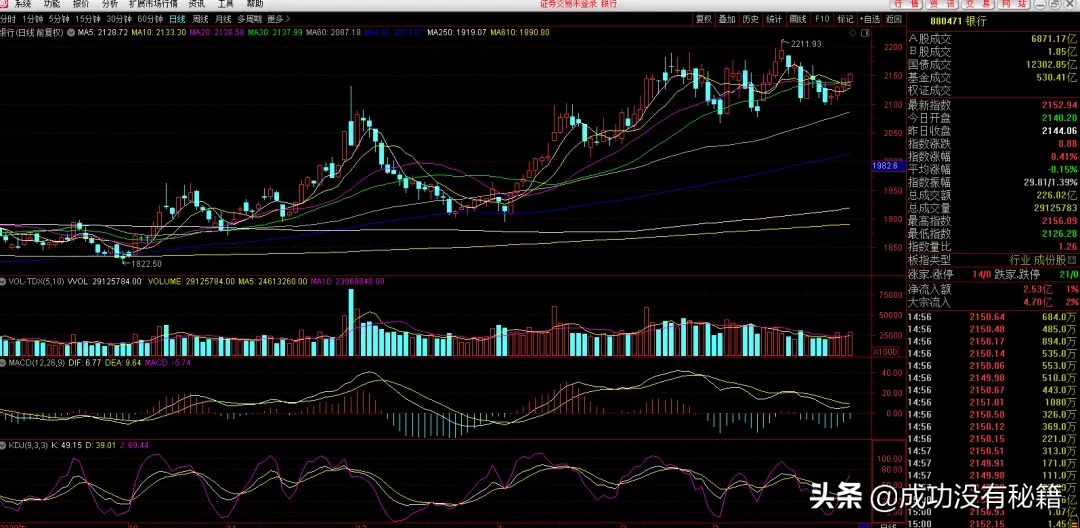Click the app logo icon in title bar
Image resolution: width=1080 pixels, height=528 pixels.
click(5, 3)
